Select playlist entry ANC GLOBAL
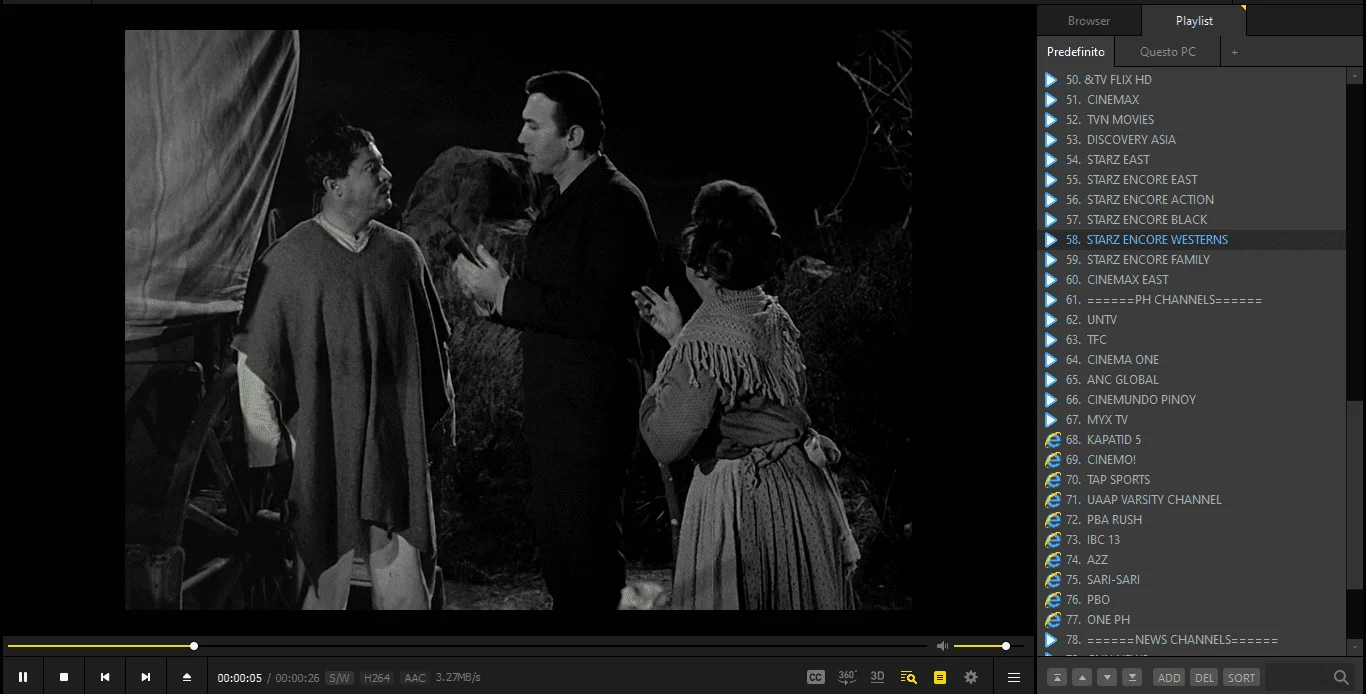The height and width of the screenshot is (694, 1366). pos(1193,380)
